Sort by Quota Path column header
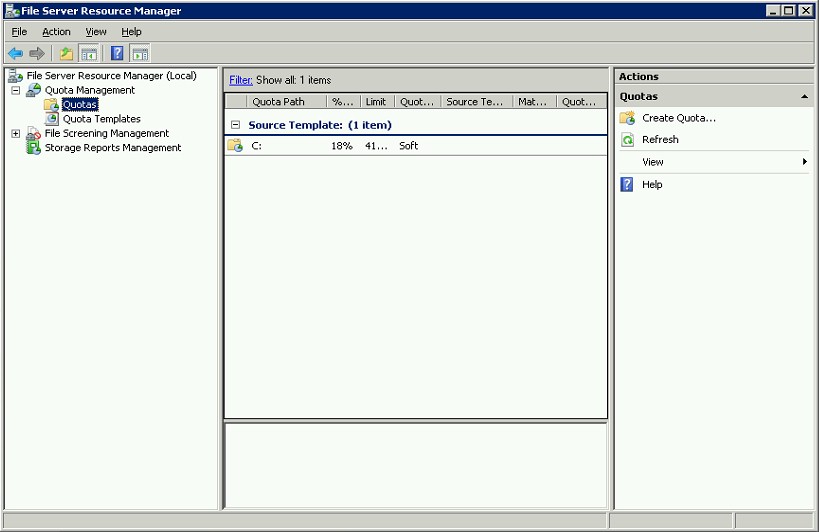The width and height of the screenshot is (819, 532). click(286, 102)
